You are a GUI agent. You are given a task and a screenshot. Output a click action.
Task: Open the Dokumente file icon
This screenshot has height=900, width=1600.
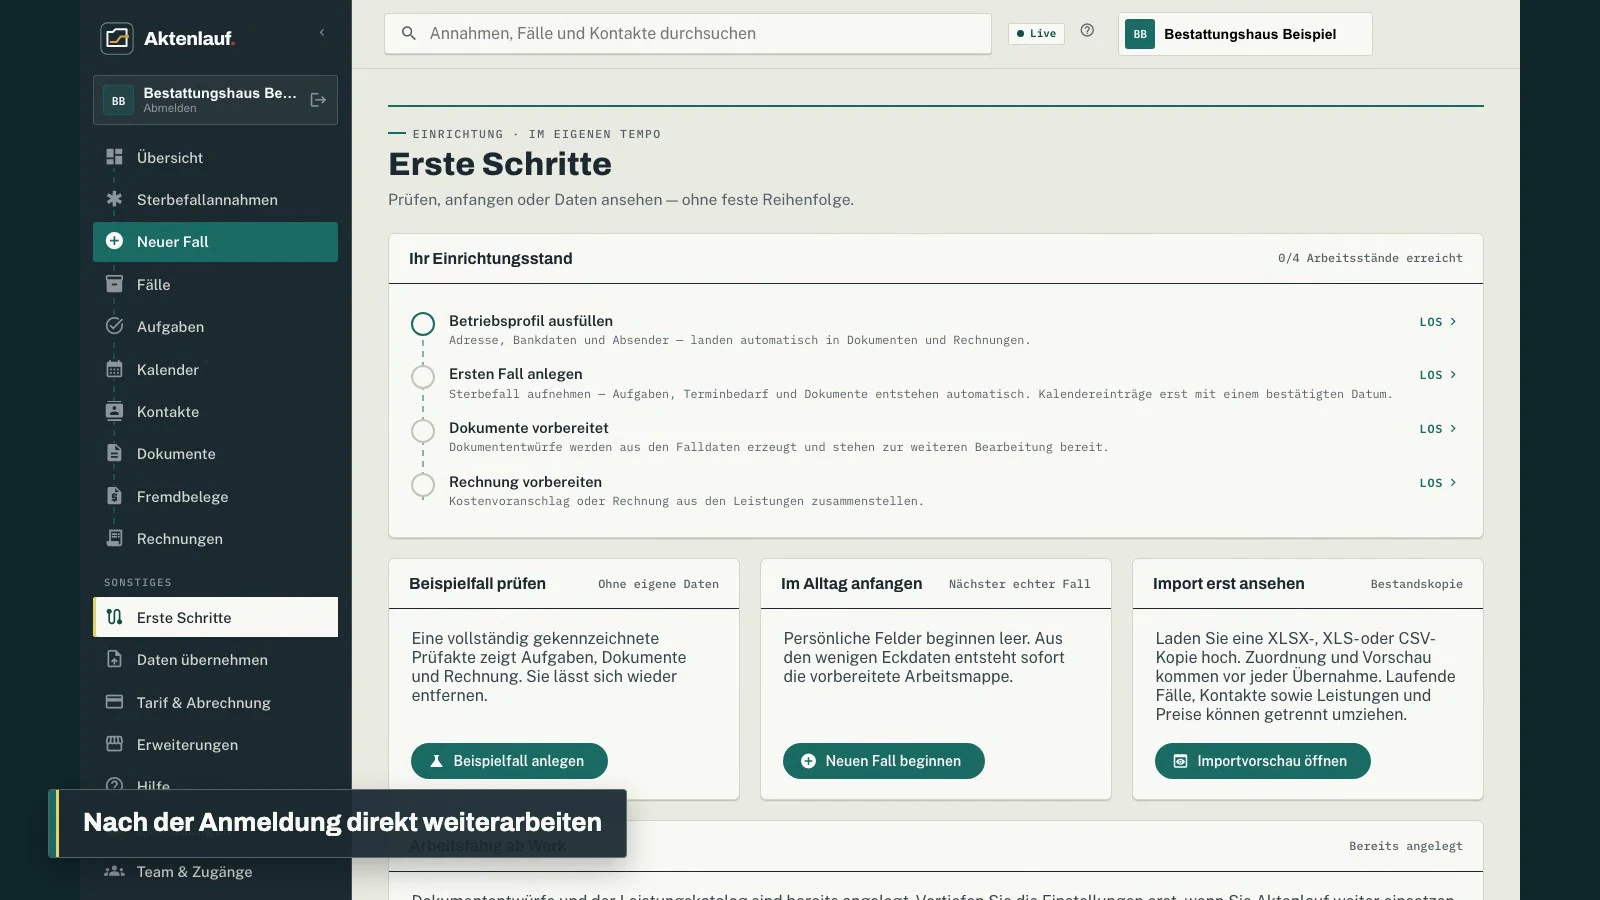tap(114, 453)
